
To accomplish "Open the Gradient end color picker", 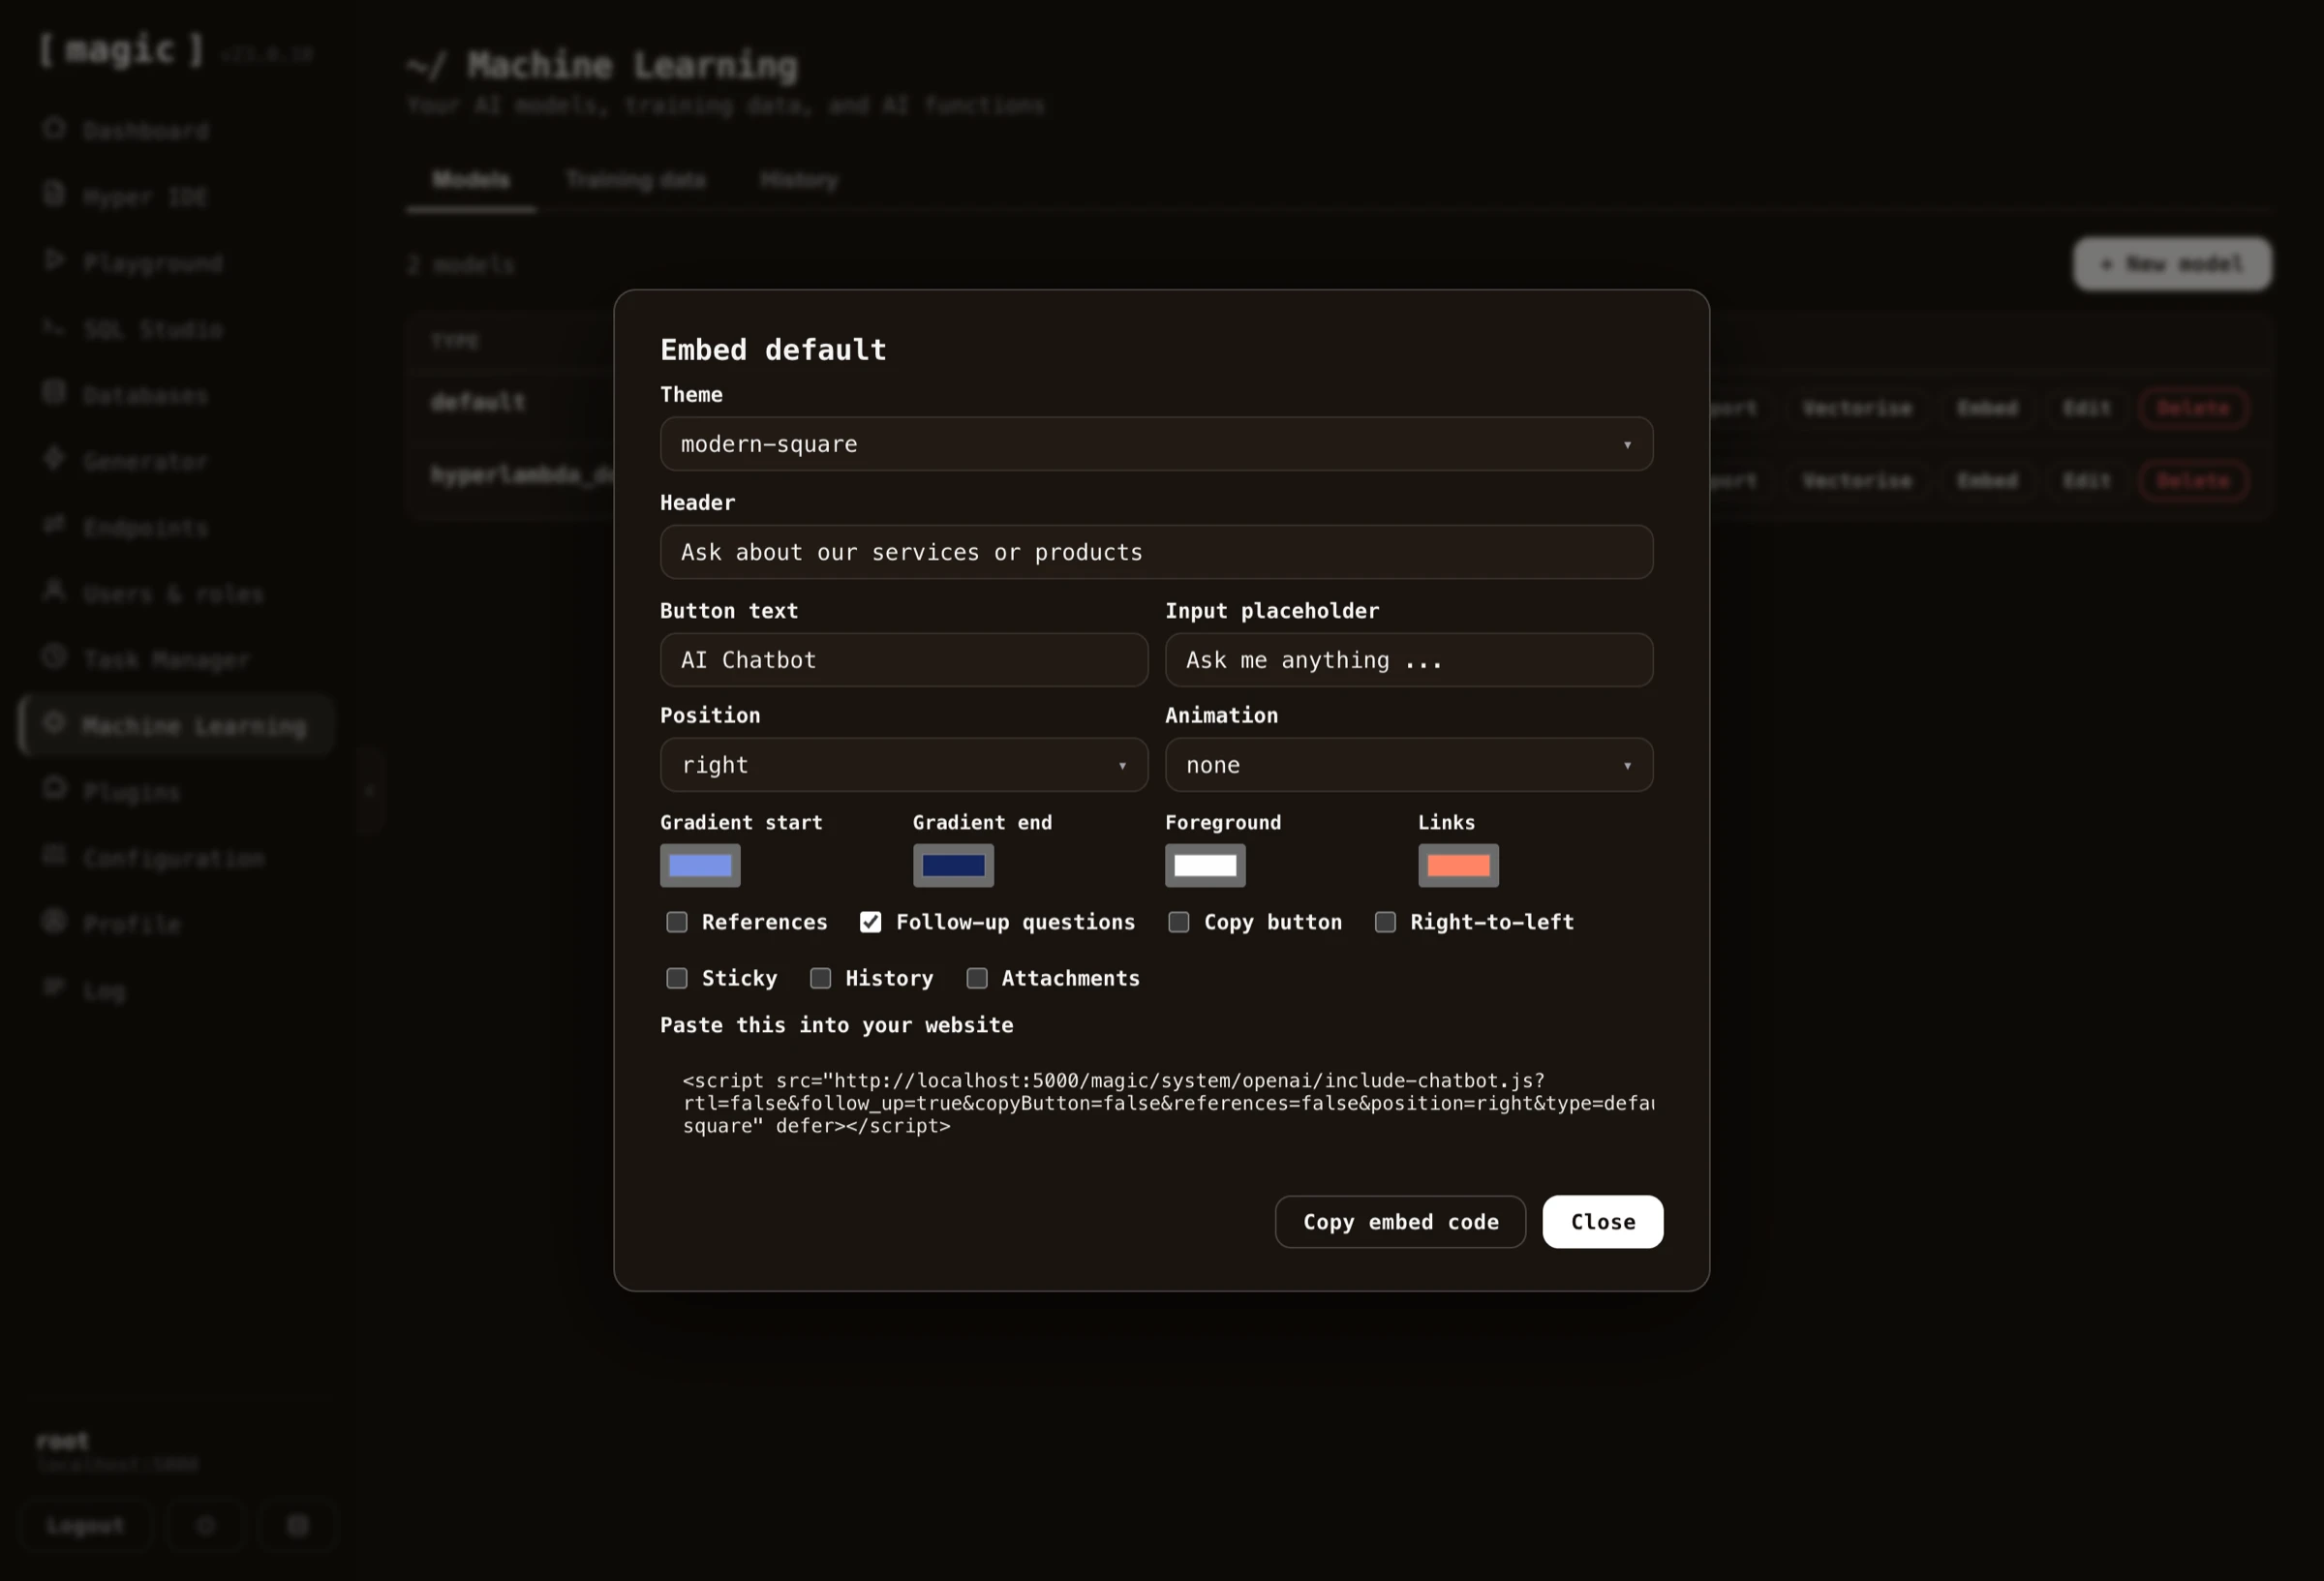I will (x=953, y=865).
